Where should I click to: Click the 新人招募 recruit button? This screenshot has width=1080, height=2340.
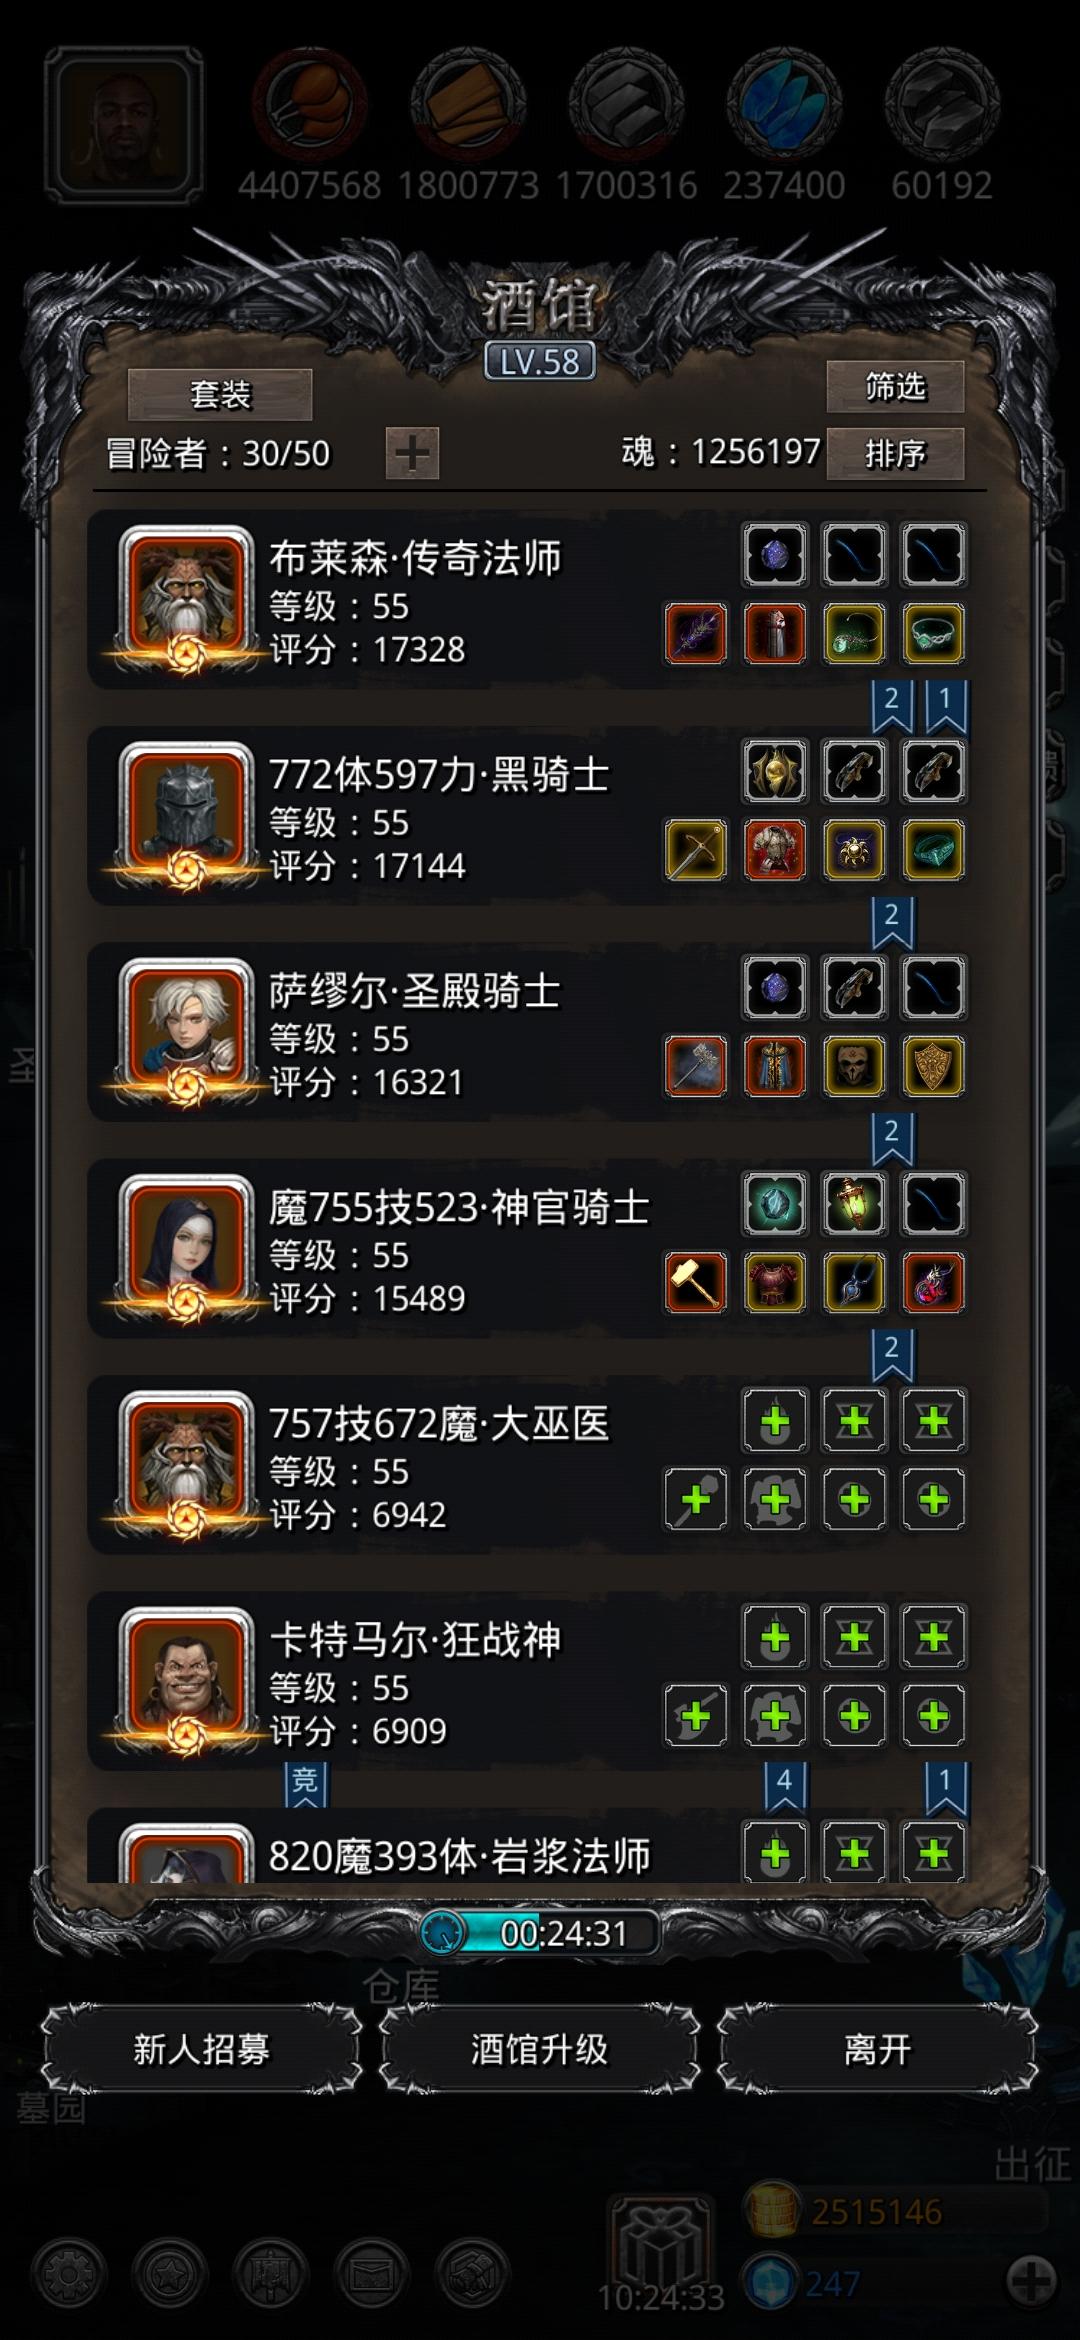point(202,2049)
